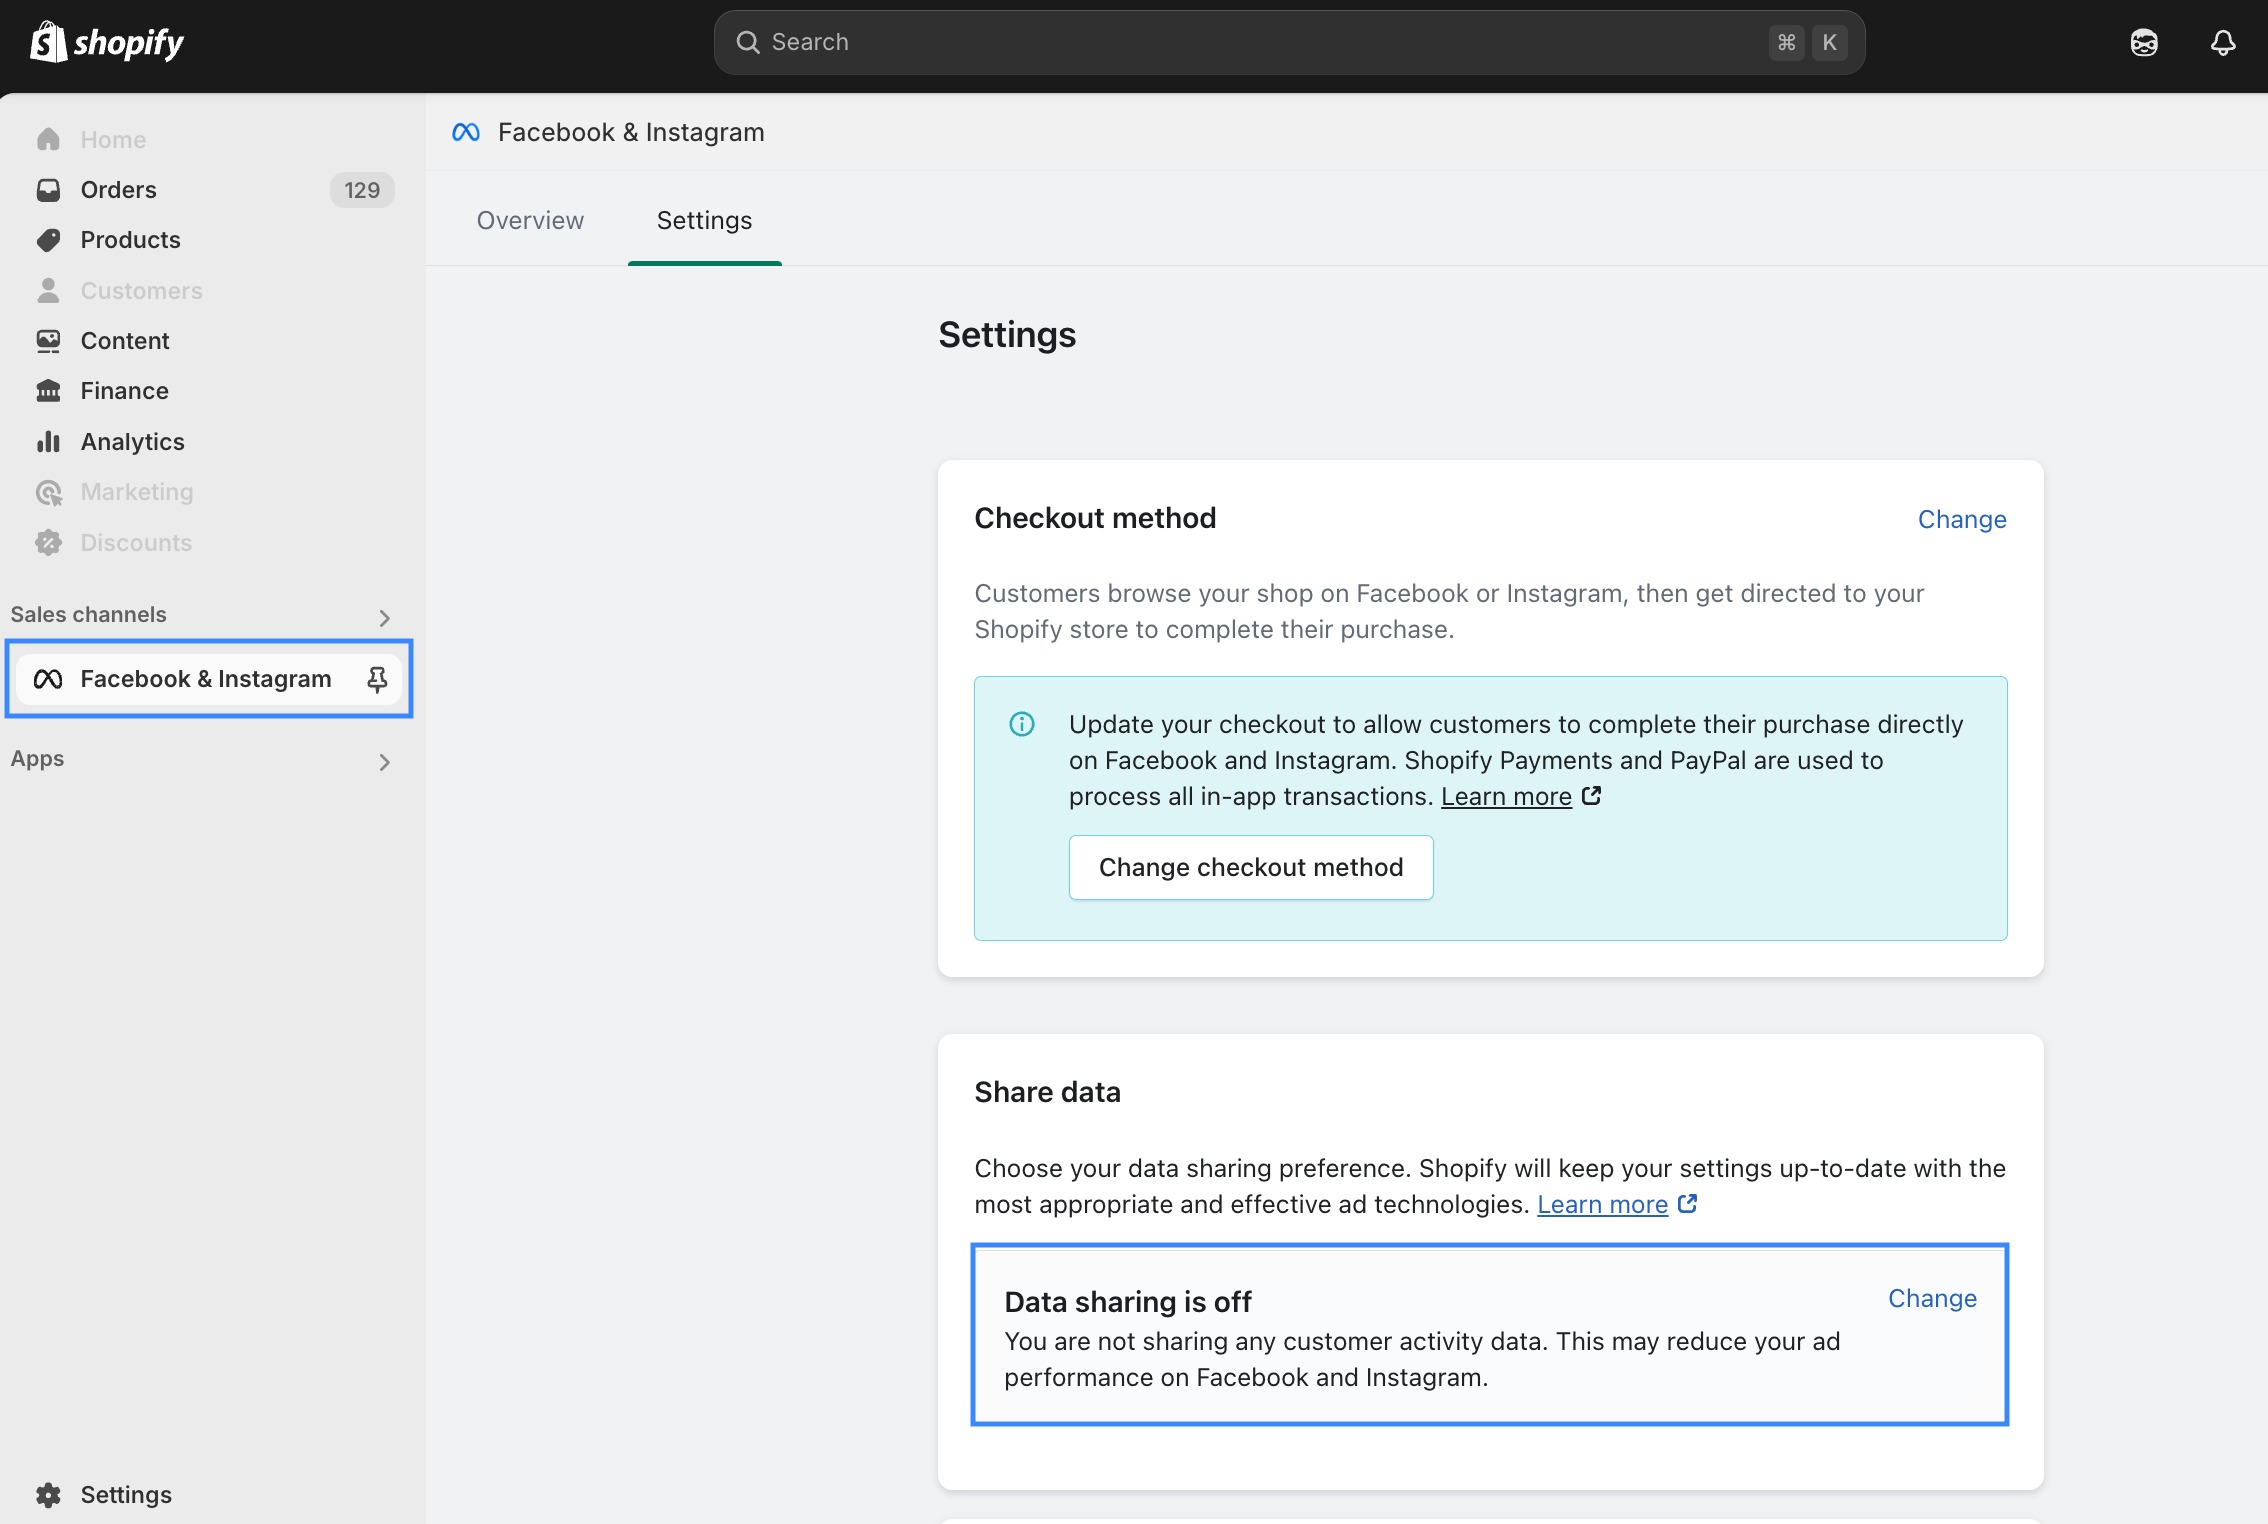
Task: Click Change link for Checkout method
Action: [1961, 519]
